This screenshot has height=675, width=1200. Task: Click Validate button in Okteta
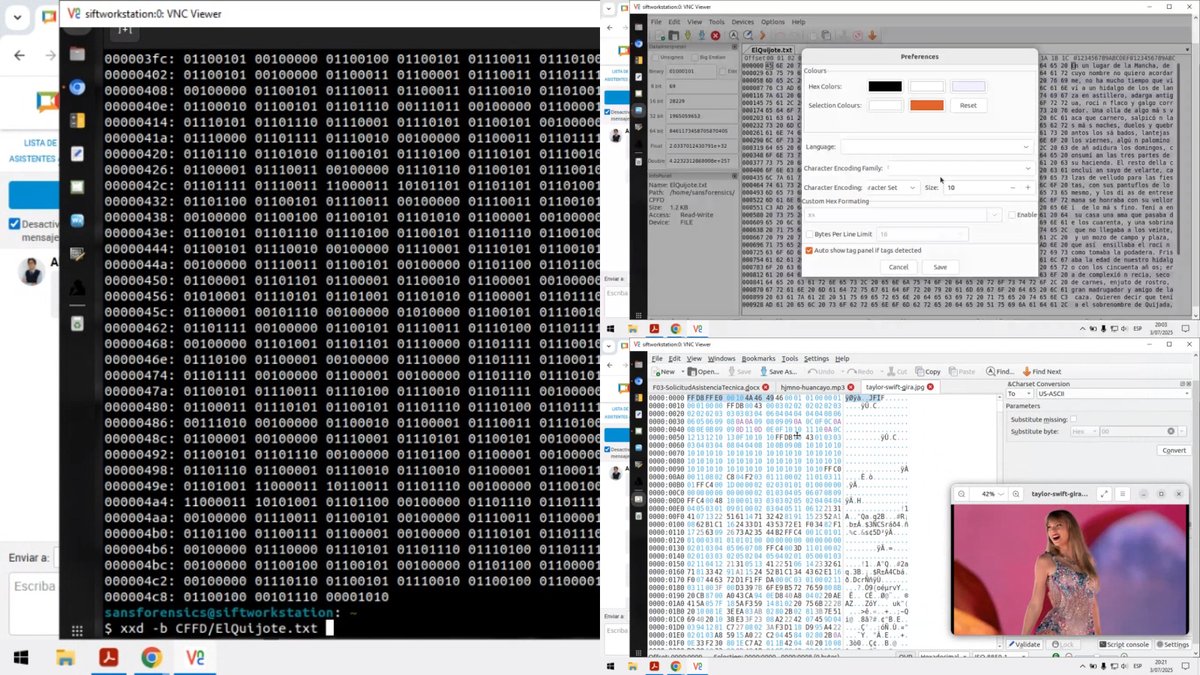coord(1024,644)
